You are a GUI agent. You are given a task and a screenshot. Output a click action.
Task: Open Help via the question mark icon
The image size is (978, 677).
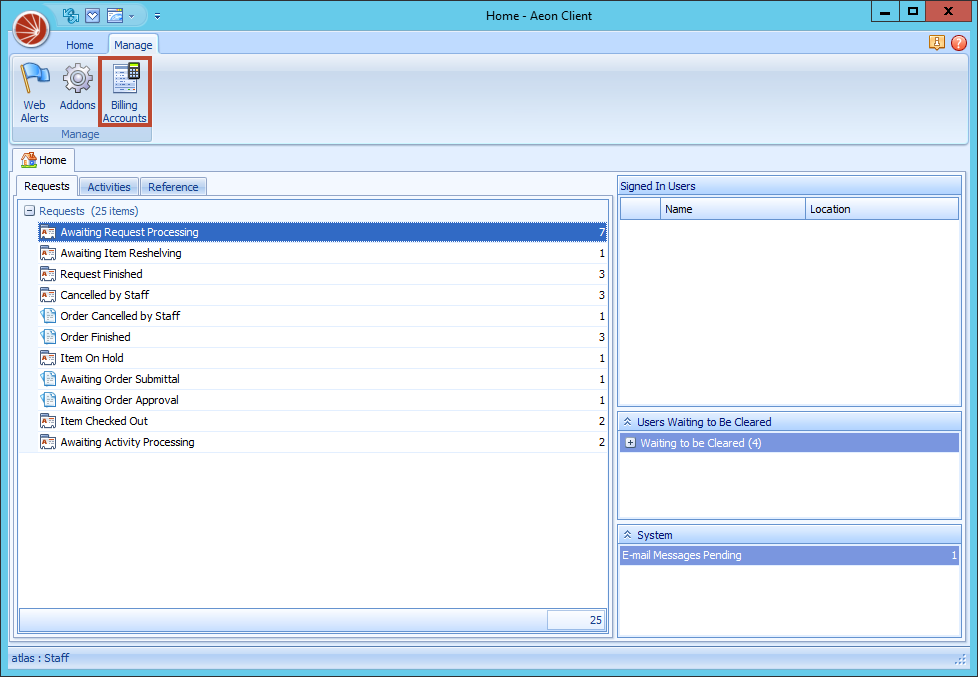click(x=958, y=43)
